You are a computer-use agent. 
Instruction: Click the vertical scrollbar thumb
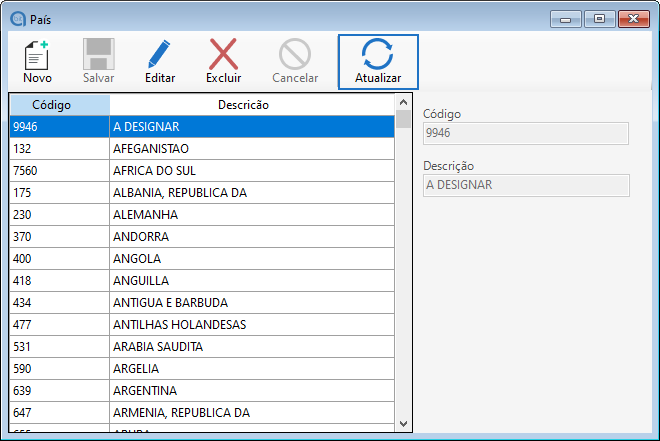point(403,120)
